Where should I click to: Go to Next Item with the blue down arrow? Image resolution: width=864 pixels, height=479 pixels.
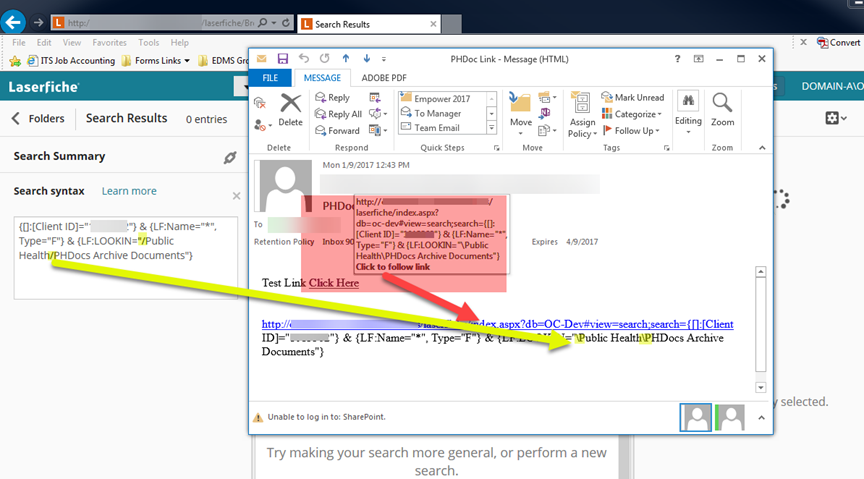[366, 58]
